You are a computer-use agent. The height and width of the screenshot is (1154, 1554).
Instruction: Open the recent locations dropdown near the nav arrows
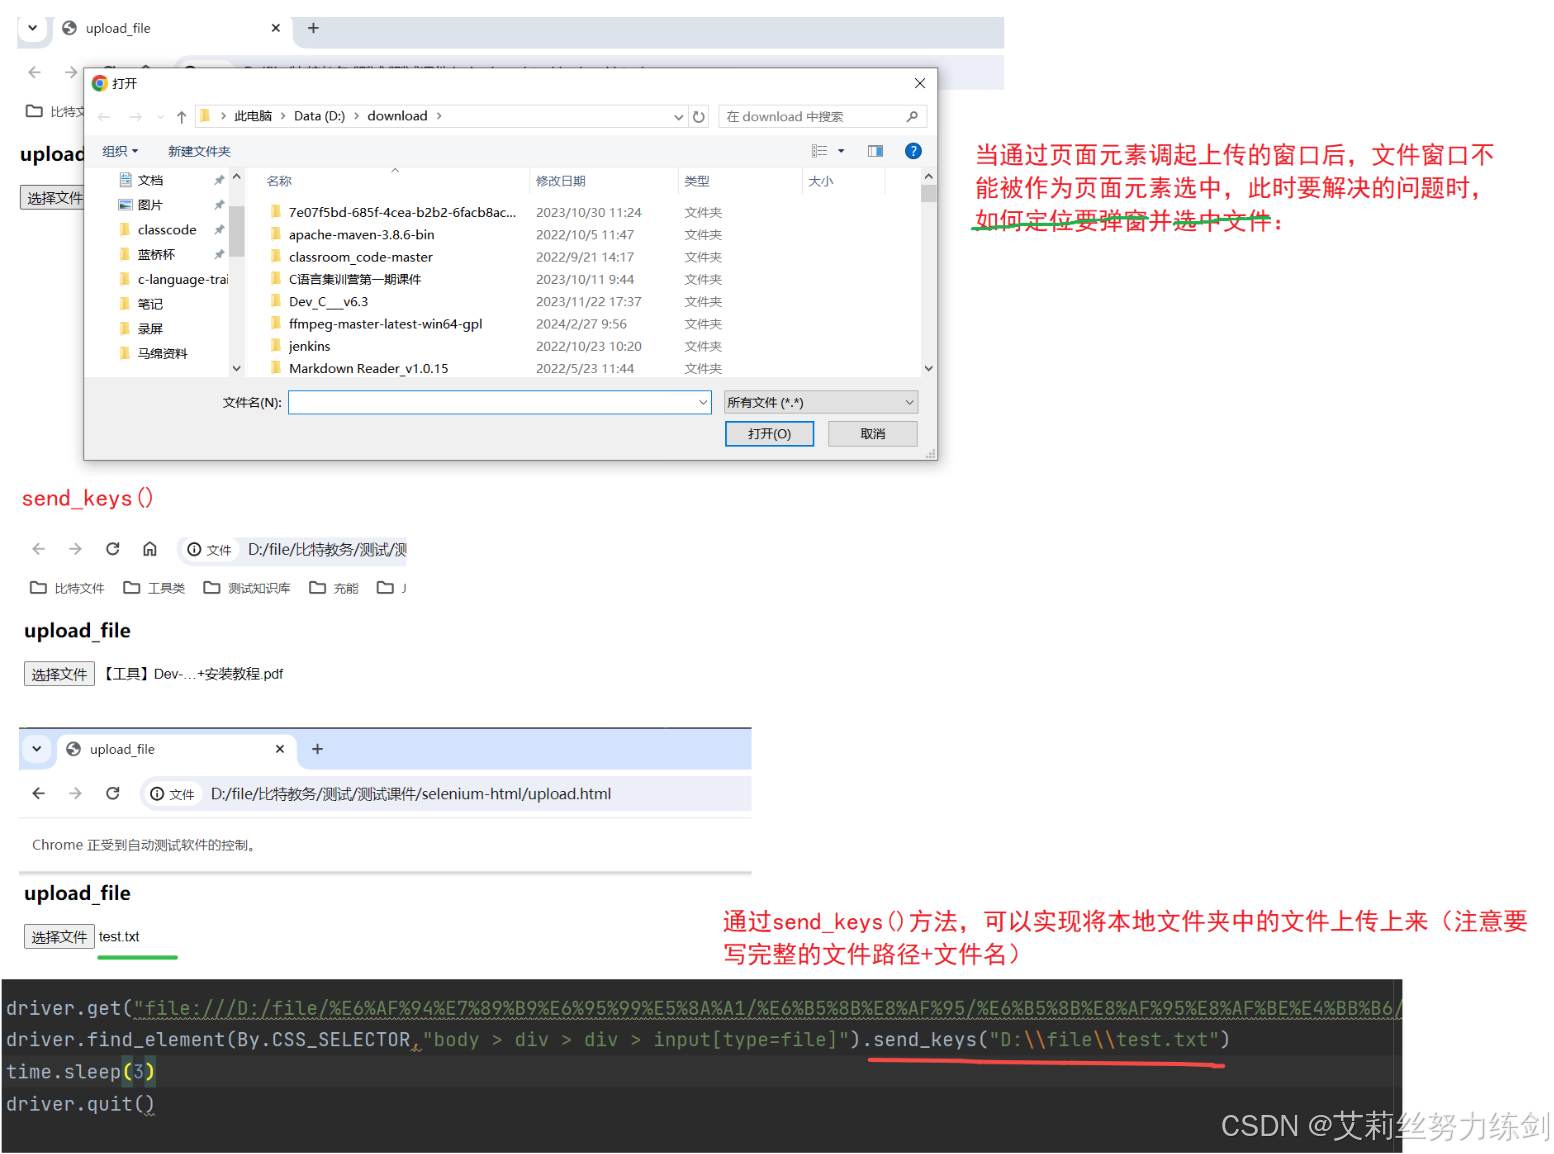coord(161,117)
